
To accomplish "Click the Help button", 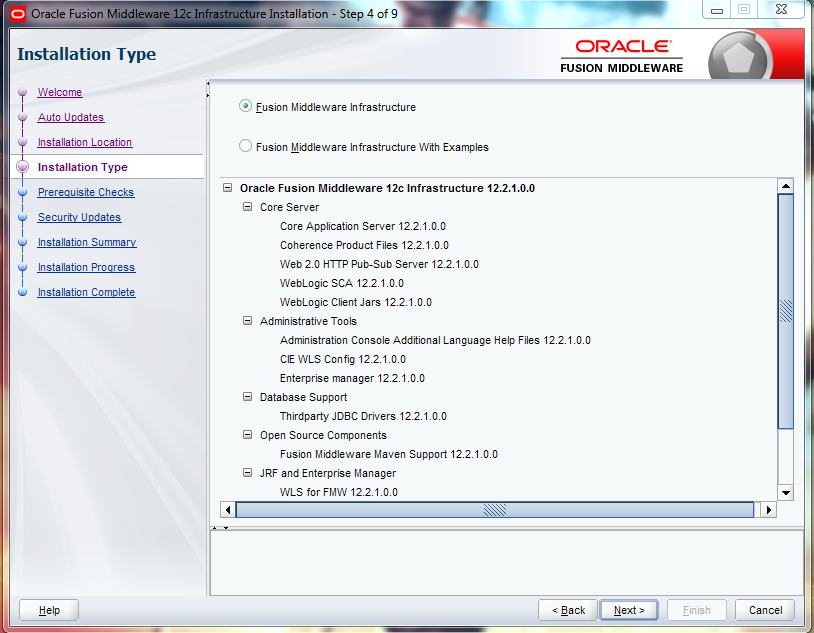I will (49, 610).
